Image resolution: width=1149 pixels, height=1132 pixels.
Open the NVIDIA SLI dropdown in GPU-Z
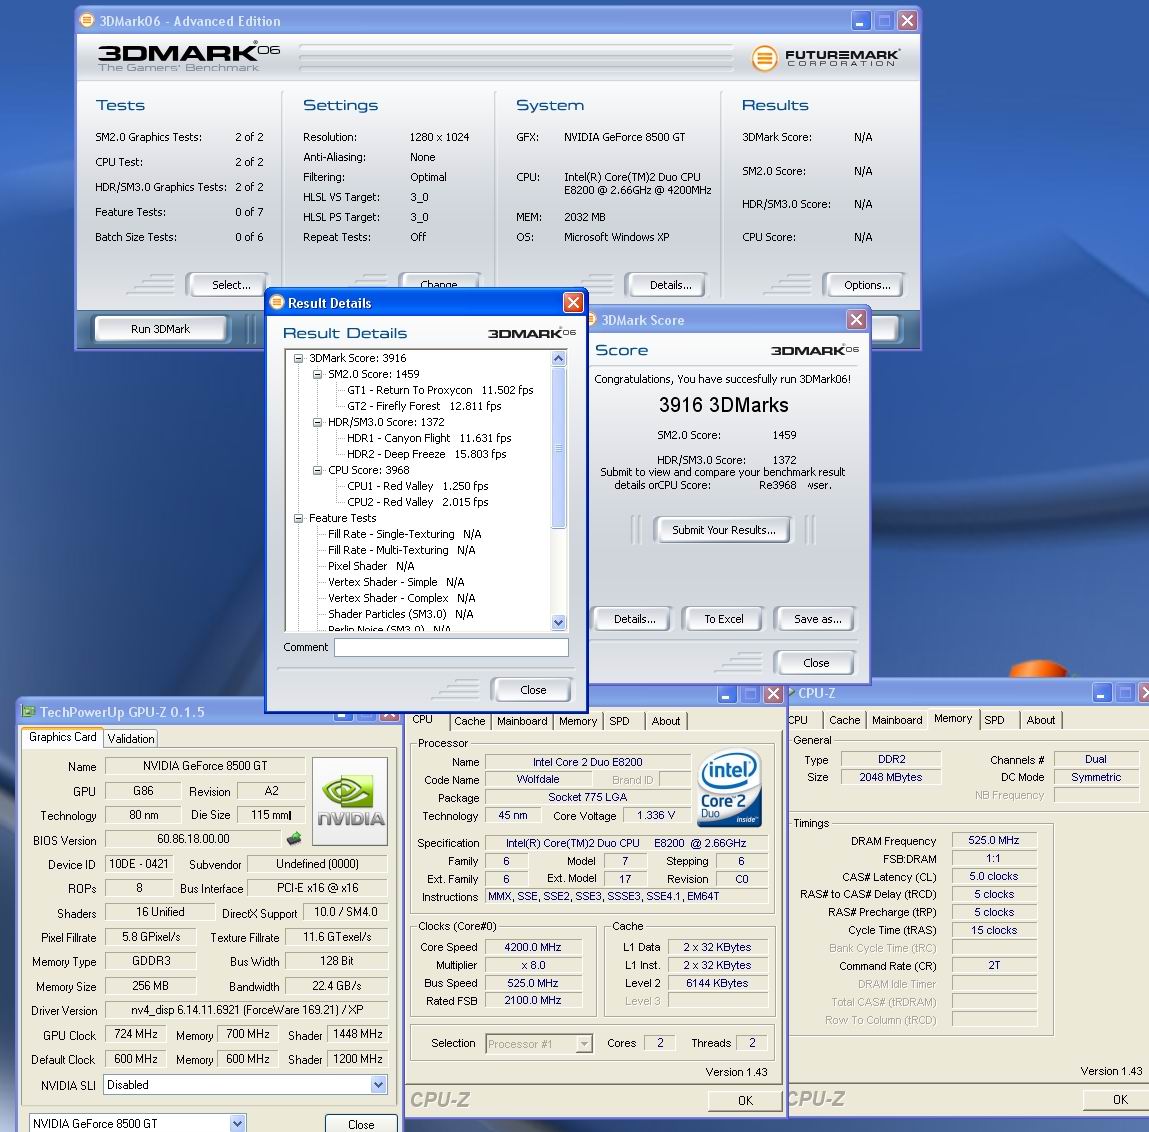[378, 1084]
